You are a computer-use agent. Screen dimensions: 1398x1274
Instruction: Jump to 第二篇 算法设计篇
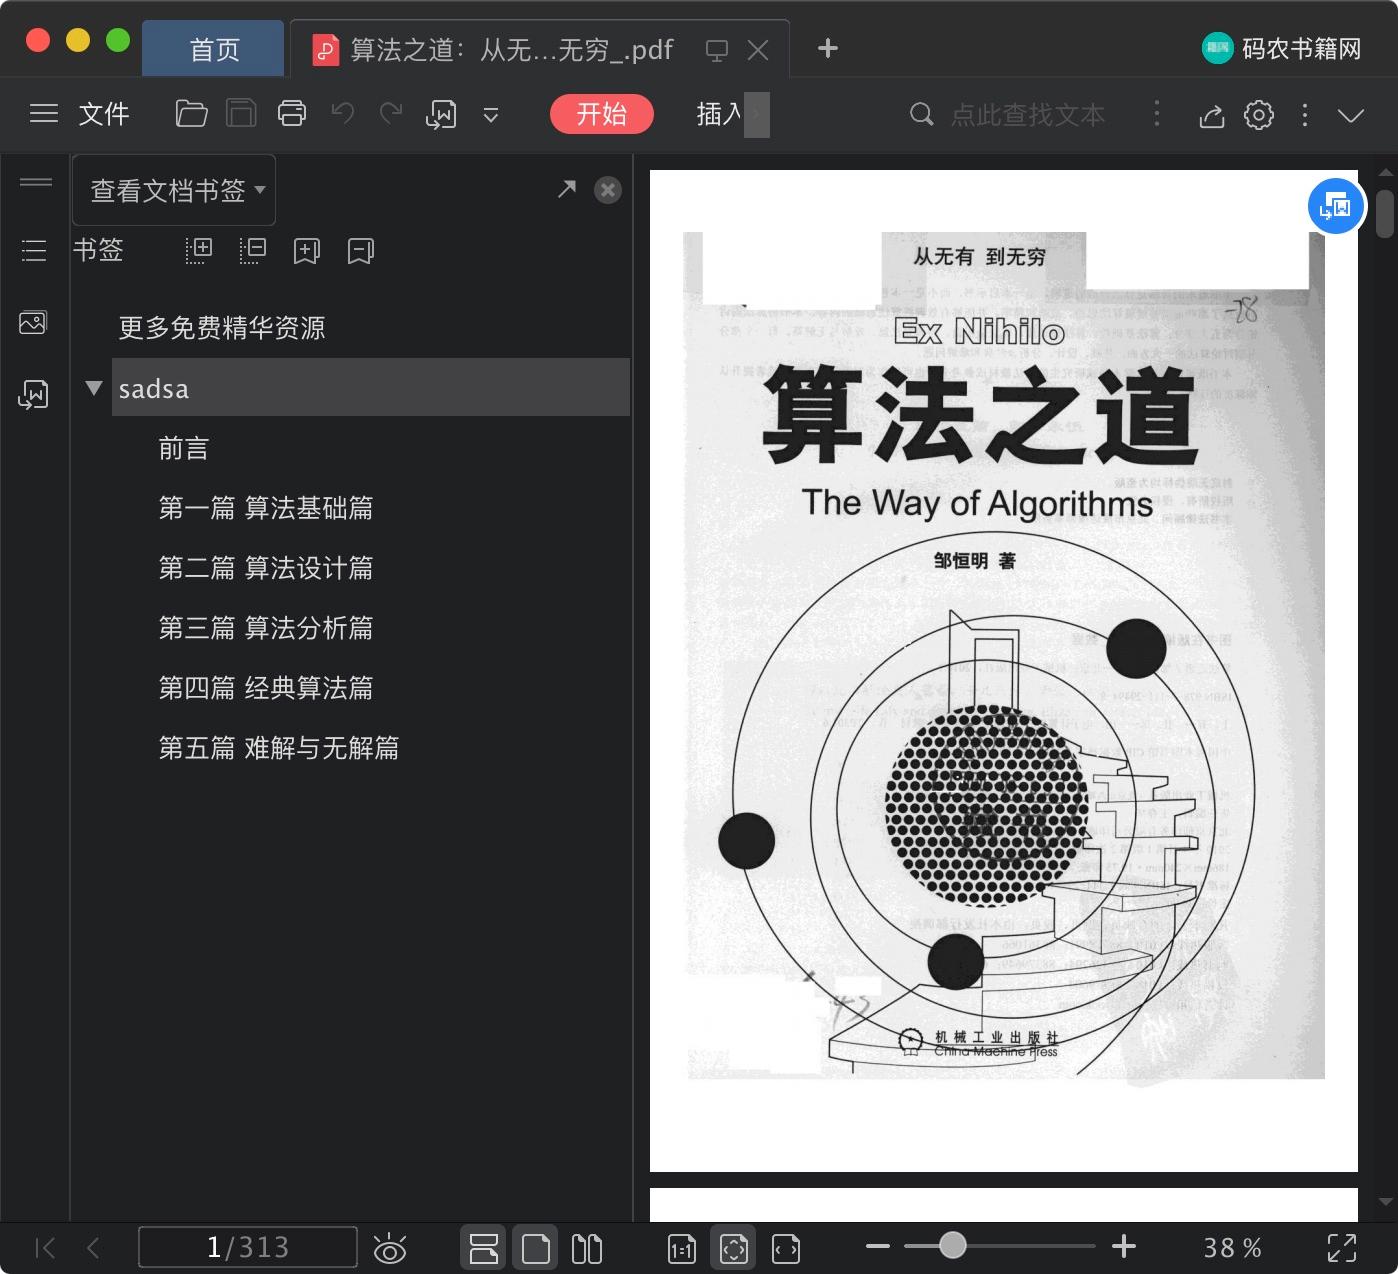[266, 568]
